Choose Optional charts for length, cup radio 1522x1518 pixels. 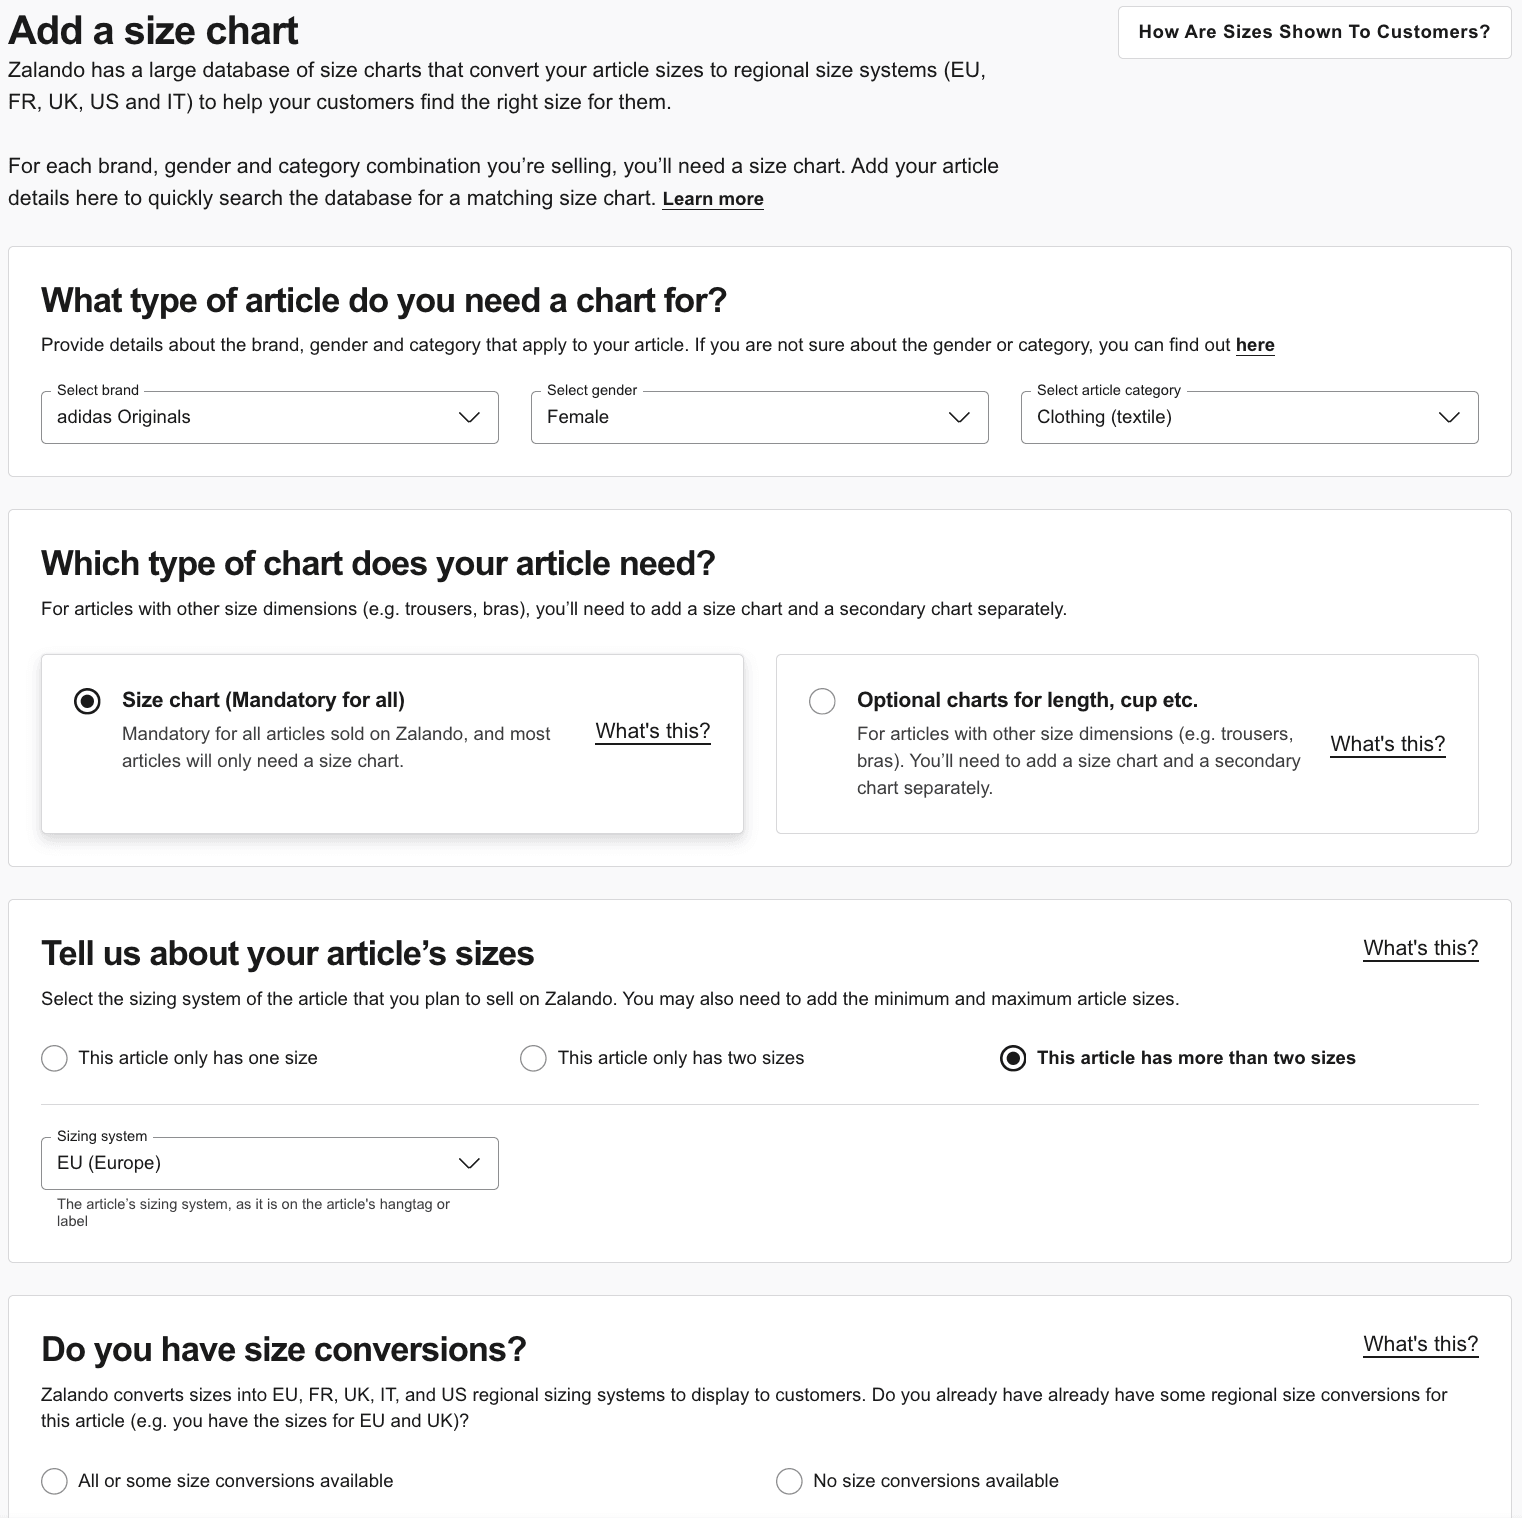pyautogui.click(x=822, y=701)
